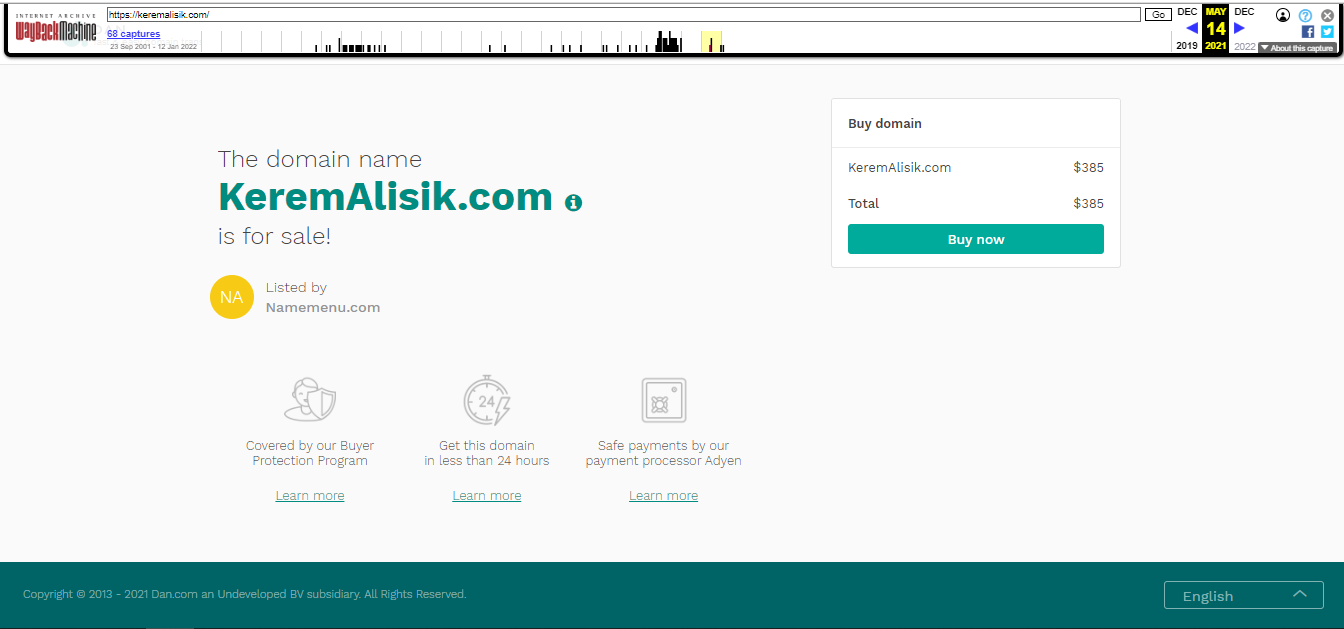Viewport: 1344px width, 629px height.
Task: Click the Wayback URL input field
Action: tap(624, 14)
